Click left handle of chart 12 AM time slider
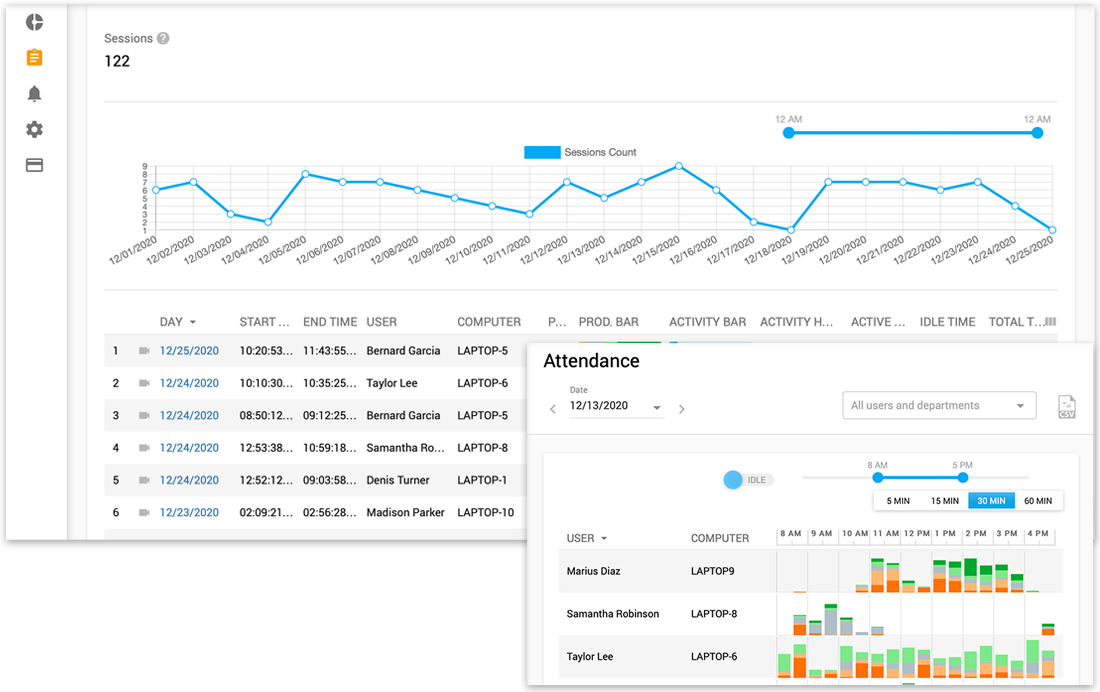The height and width of the screenshot is (692, 1100). 789,133
